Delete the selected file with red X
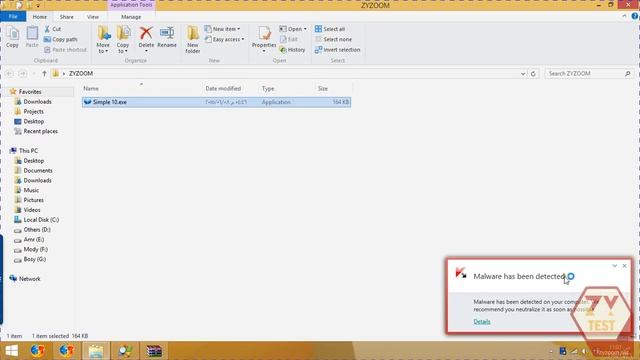This screenshot has width=640, height=360. [x=146, y=38]
